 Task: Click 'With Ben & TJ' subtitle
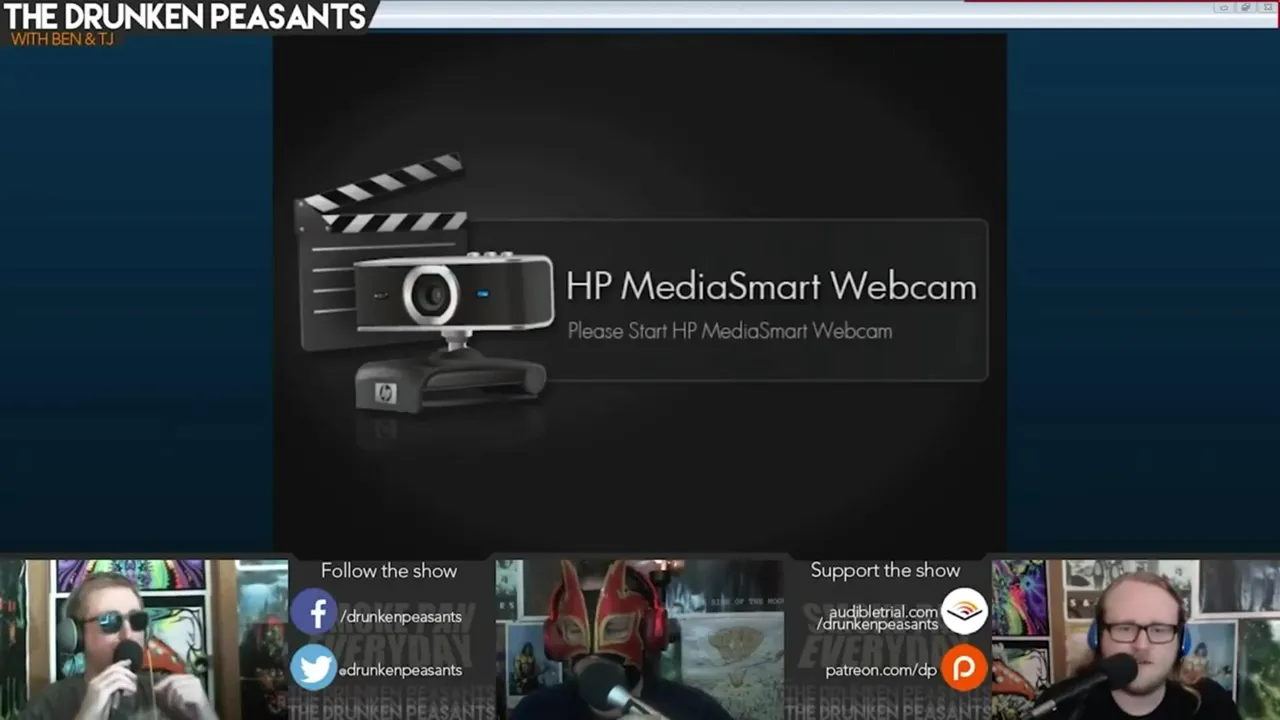click(x=62, y=39)
